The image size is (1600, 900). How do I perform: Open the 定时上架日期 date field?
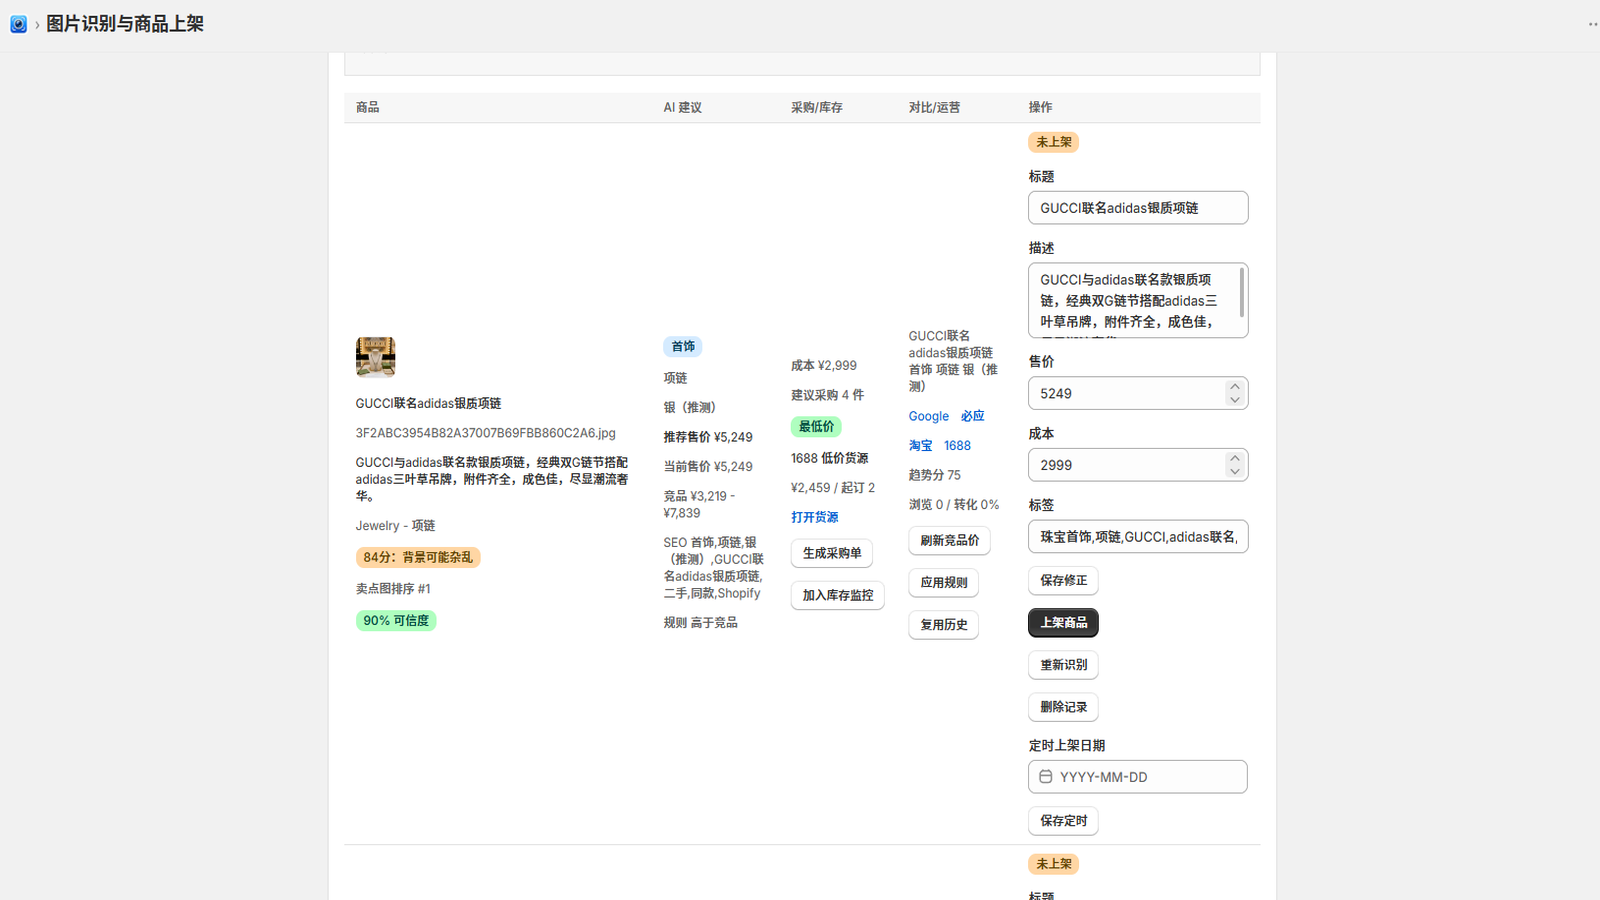[1138, 777]
